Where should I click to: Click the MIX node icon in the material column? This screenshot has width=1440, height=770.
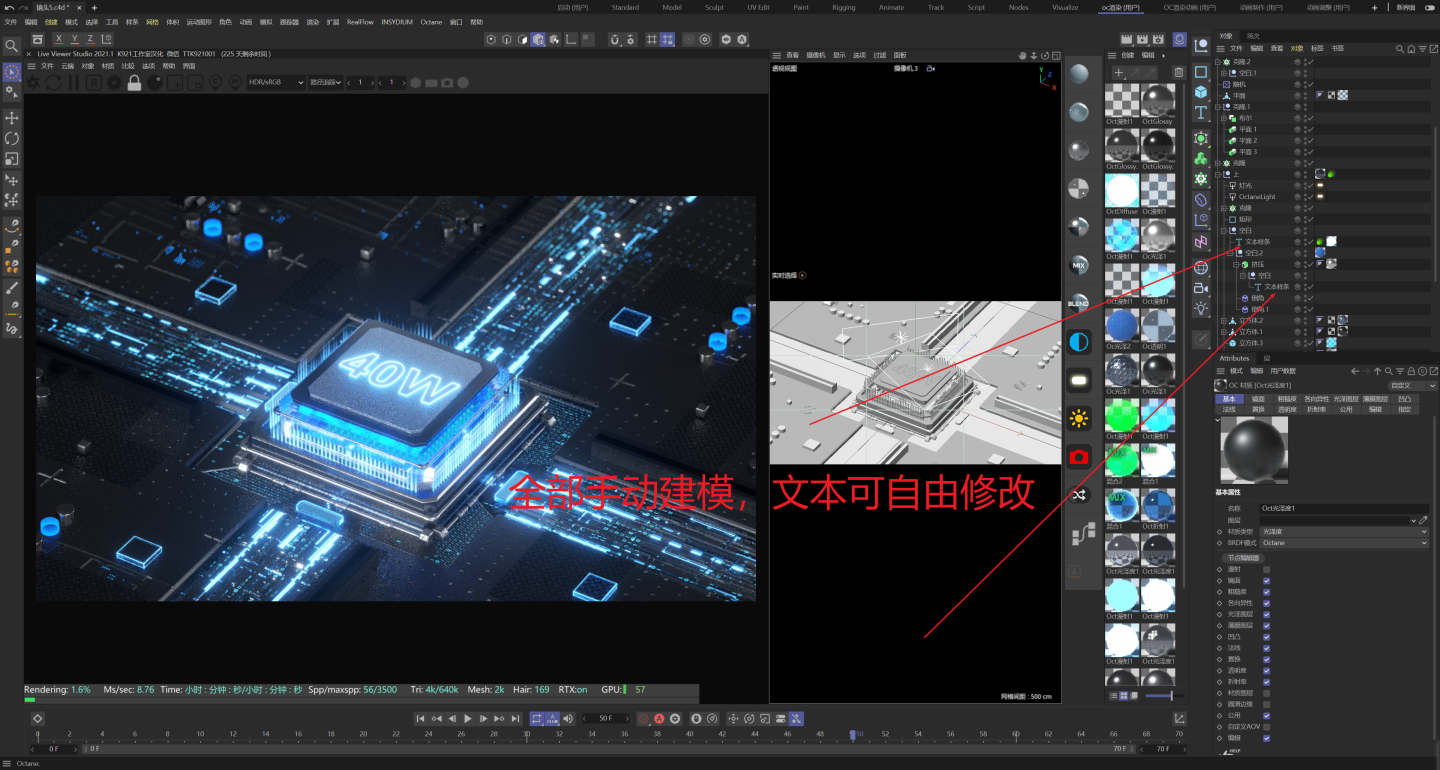click(1078, 265)
